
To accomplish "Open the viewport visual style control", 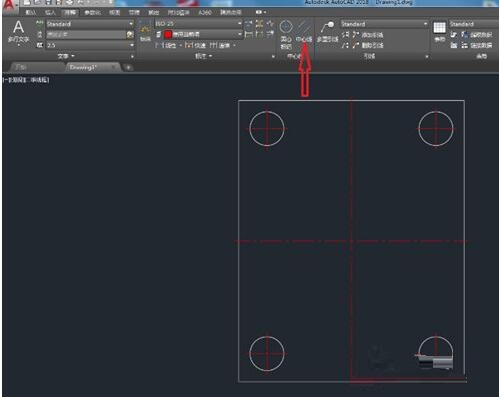I will (39, 80).
